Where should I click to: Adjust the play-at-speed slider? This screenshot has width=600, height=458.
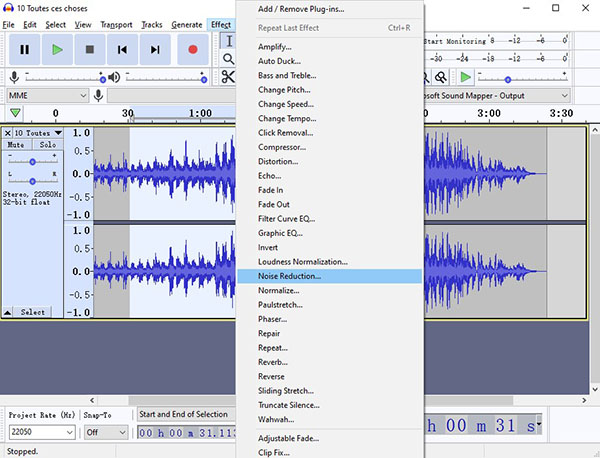click(508, 80)
